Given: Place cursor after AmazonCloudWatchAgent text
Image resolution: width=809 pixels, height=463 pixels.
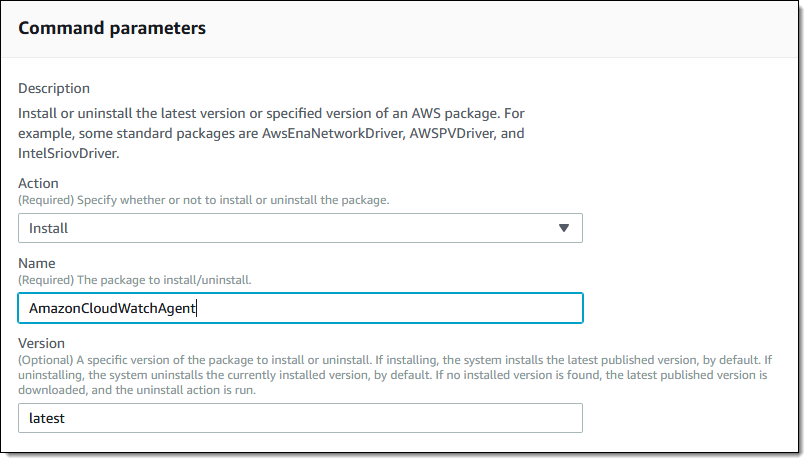Looking at the screenshot, I should click(x=197, y=308).
